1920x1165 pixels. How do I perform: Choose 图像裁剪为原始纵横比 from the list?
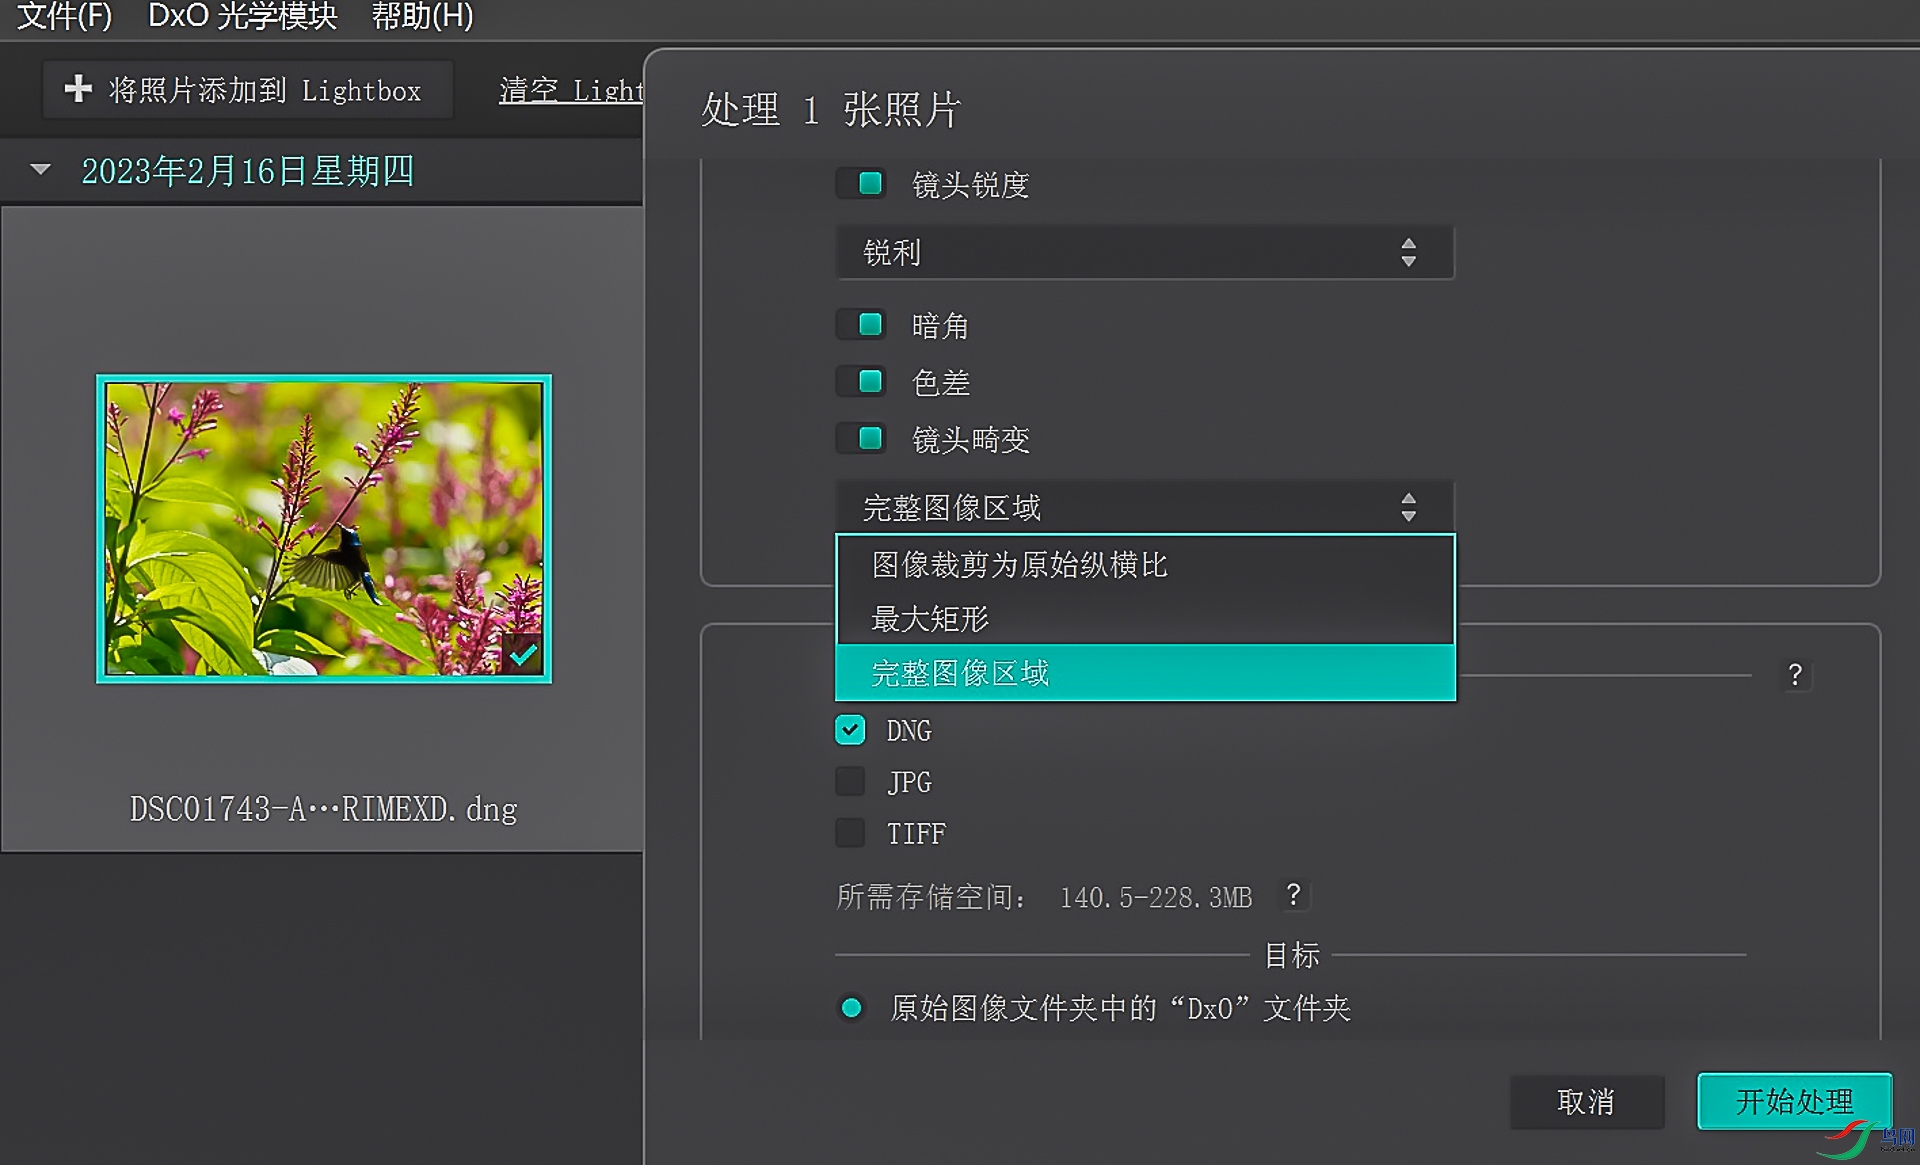click(1145, 565)
